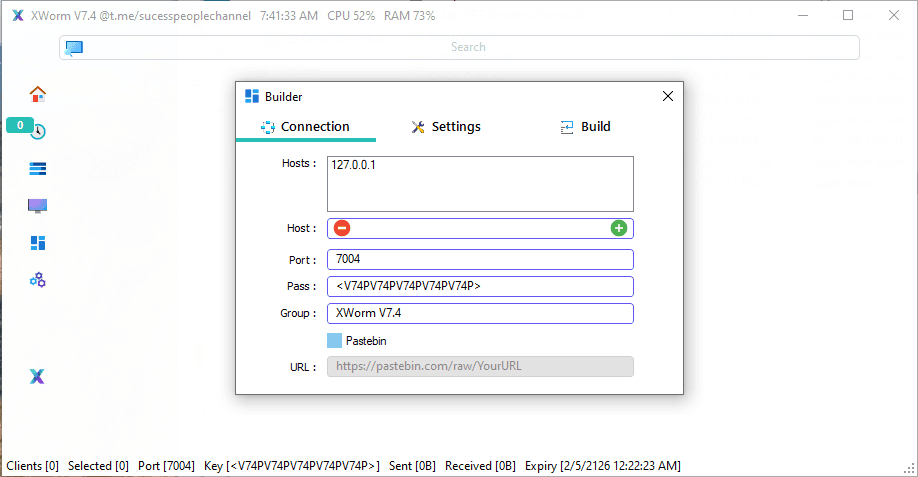The height and width of the screenshot is (477, 918).
Task: Click the Builder dialog title icon
Action: coord(252,97)
